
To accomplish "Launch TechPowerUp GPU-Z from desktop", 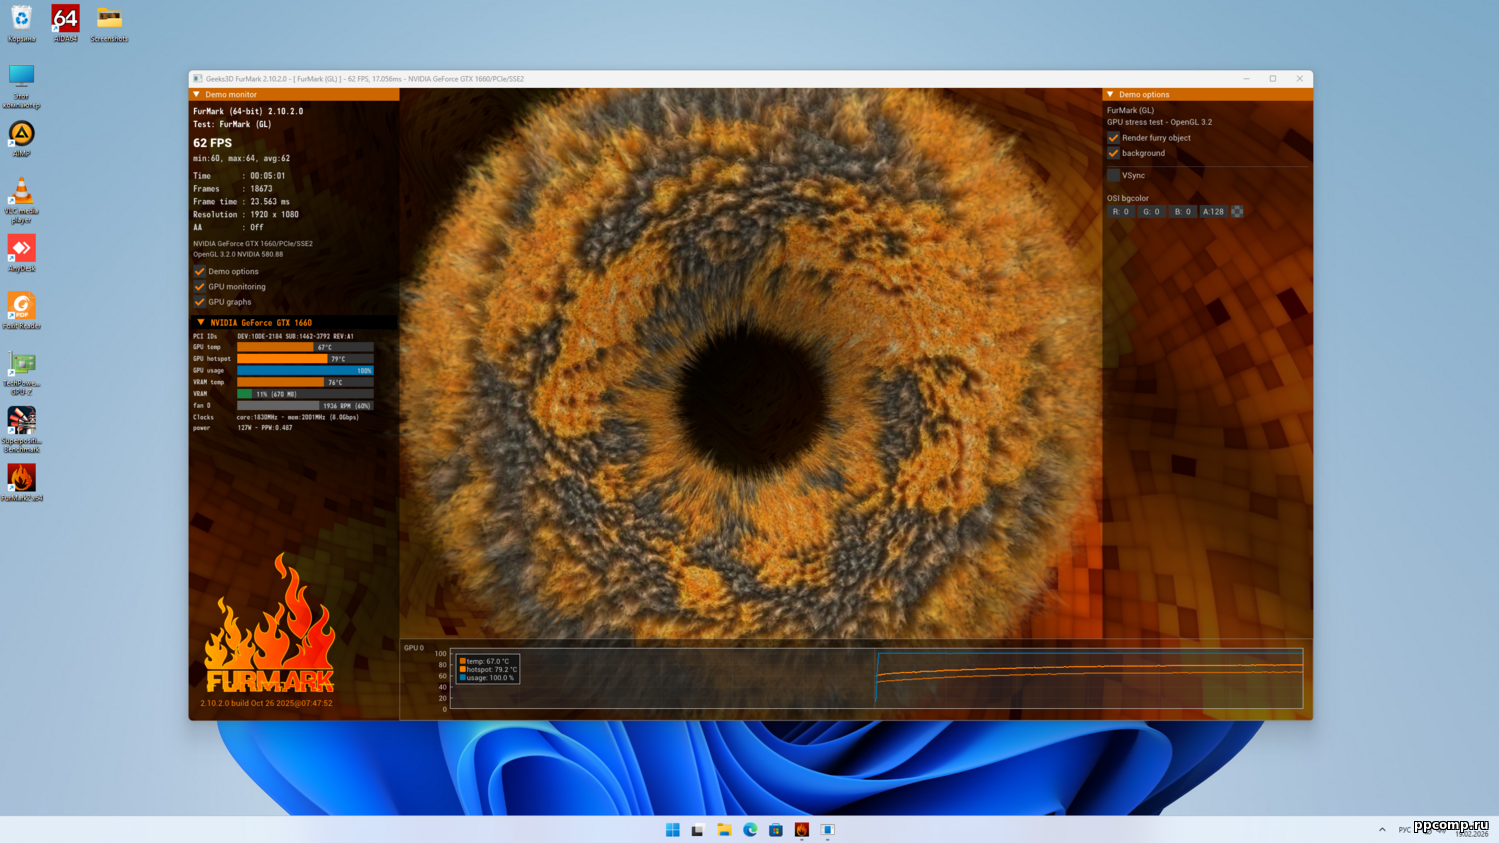I will pyautogui.click(x=21, y=365).
